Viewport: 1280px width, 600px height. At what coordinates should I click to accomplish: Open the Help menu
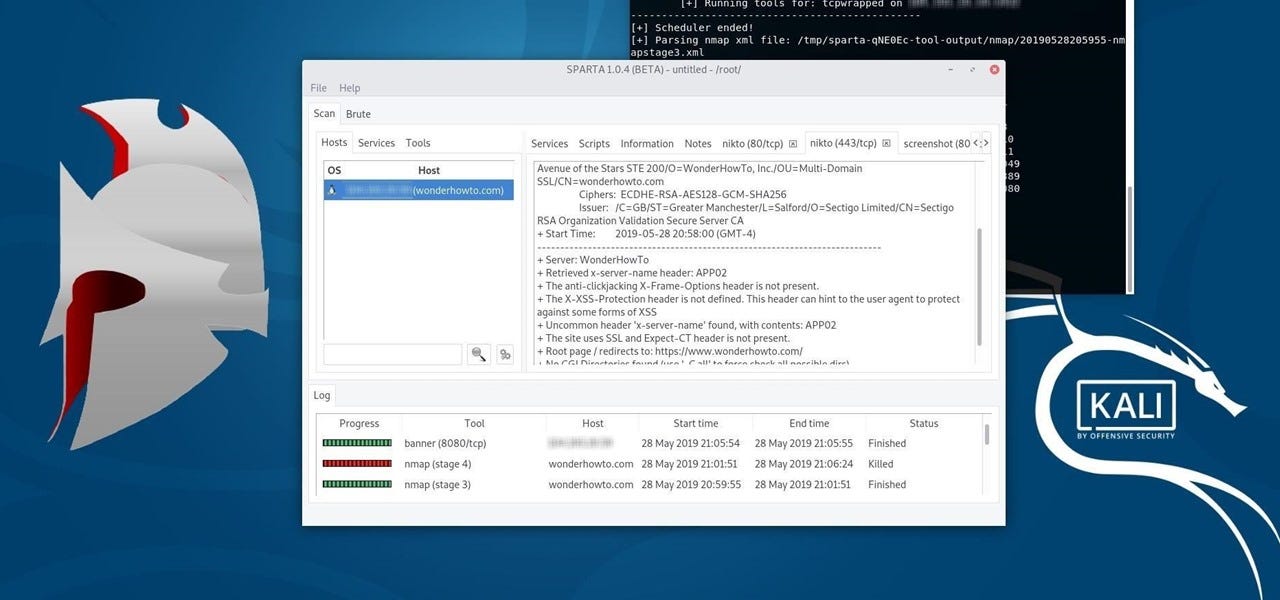click(349, 88)
